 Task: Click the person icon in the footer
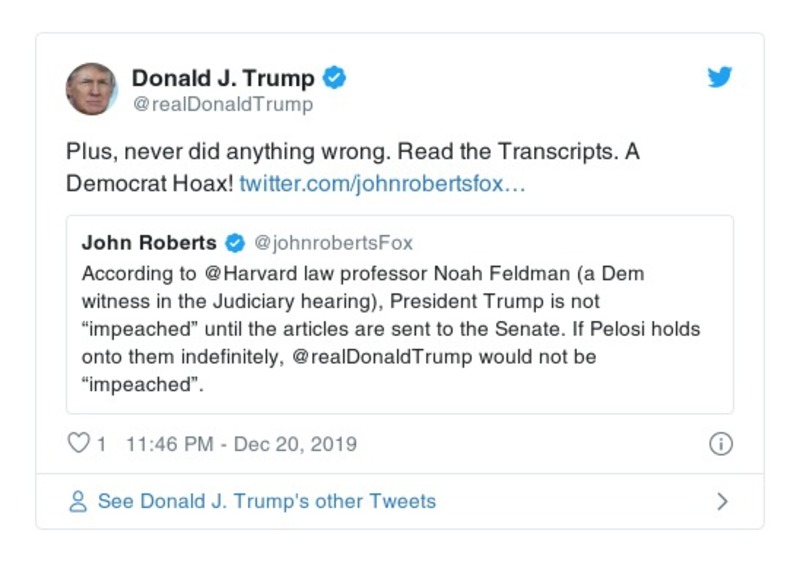[x=77, y=502]
